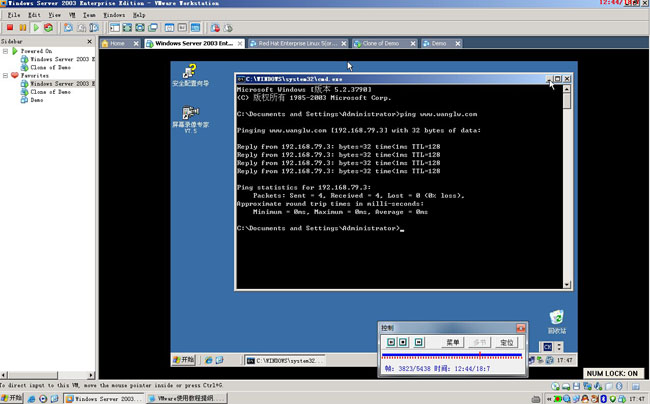Viewport: 650px width, 404px height.
Task: Switch to the Demo tab
Action: tap(439, 43)
